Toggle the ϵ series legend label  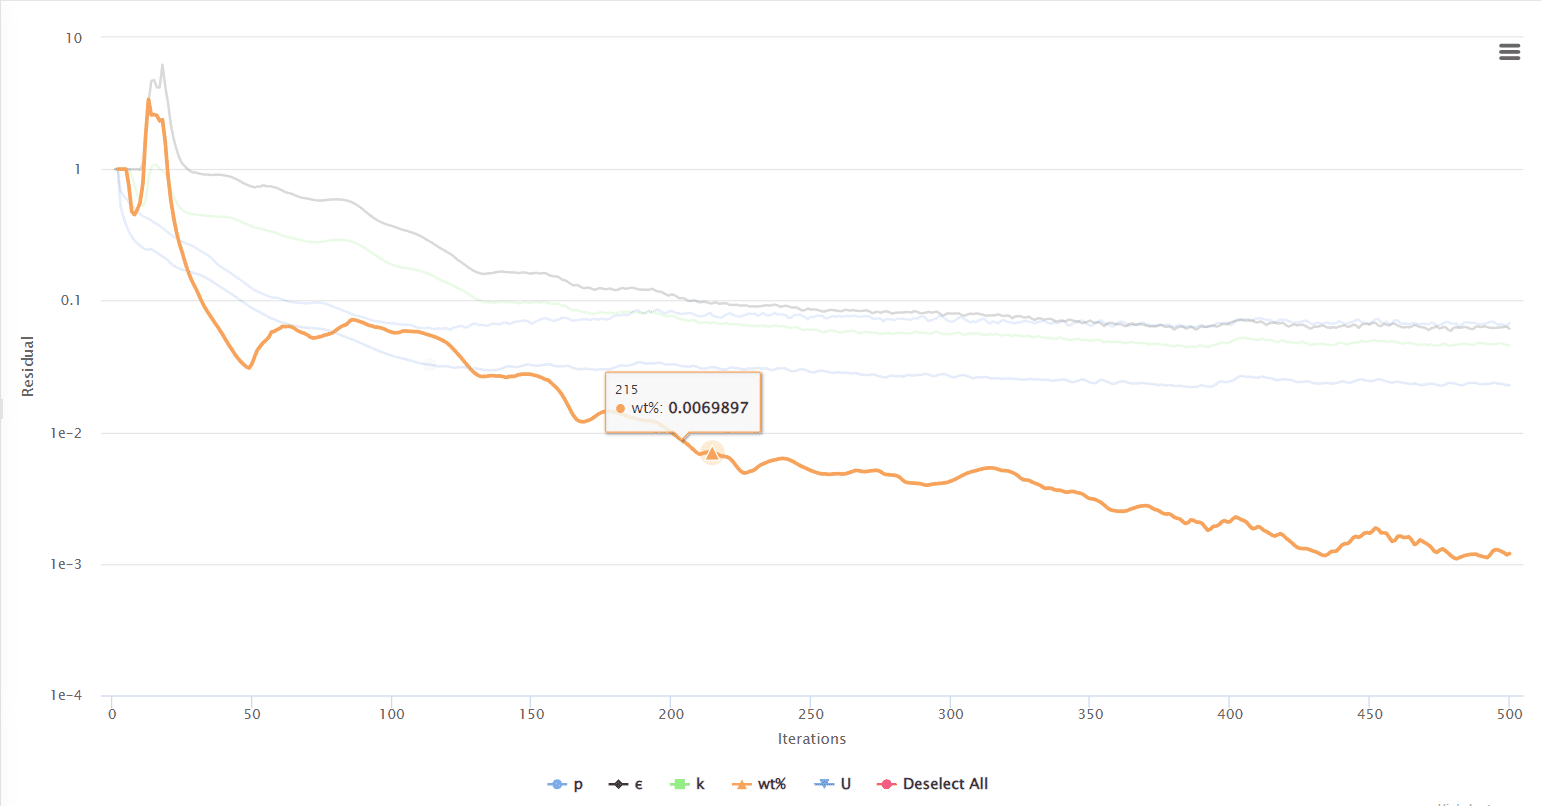click(639, 784)
